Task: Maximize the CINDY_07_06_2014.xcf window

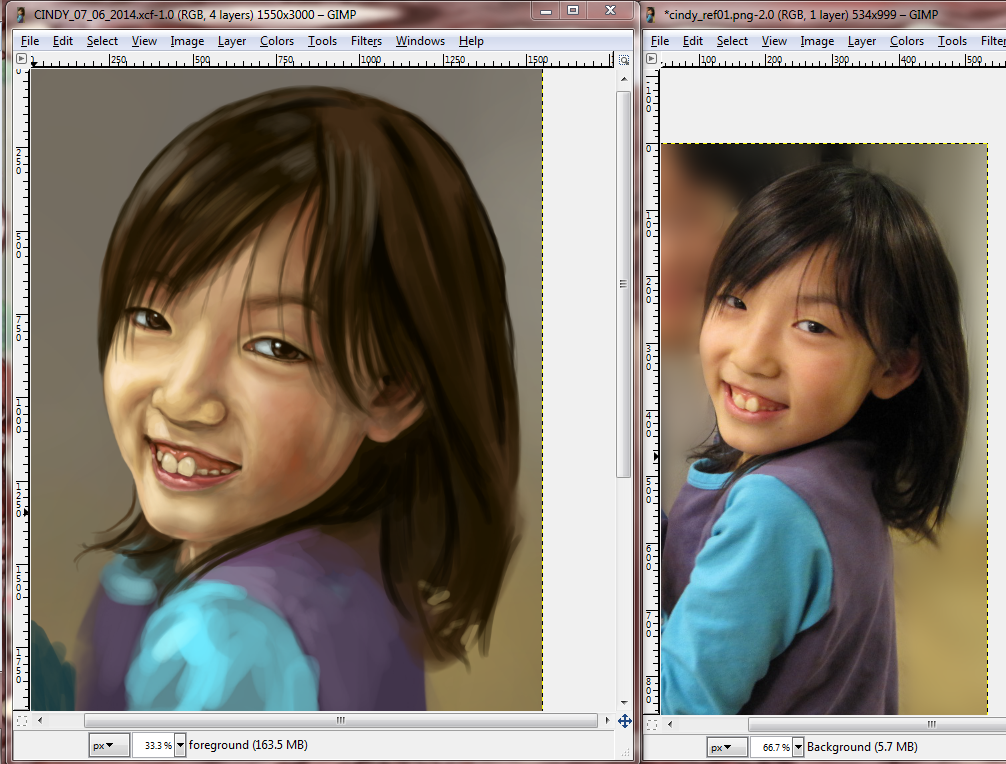Action: coord(573,11)
